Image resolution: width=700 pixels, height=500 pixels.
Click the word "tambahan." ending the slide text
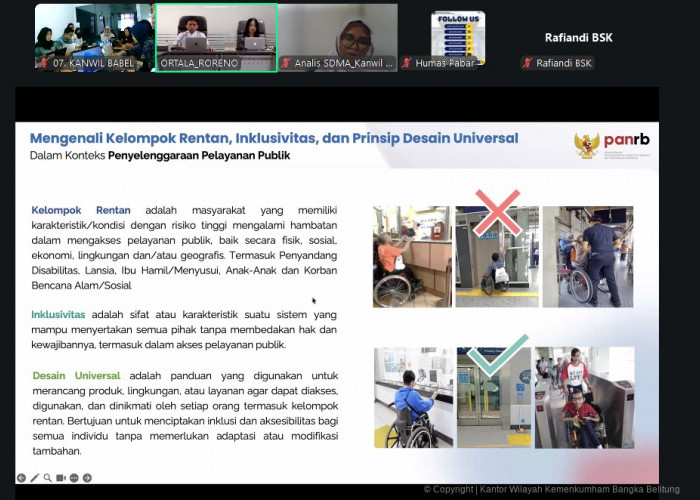57,451
